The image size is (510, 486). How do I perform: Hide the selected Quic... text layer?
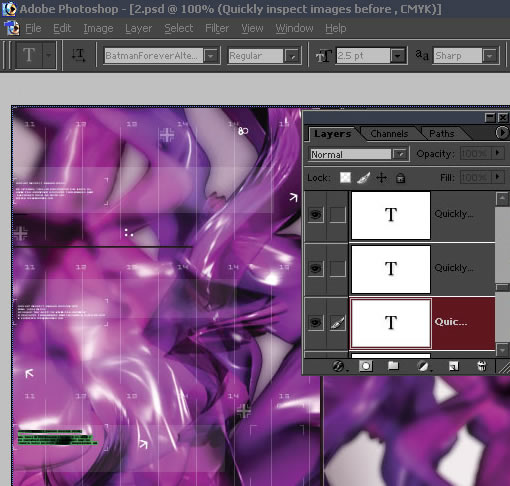[316, 322]
